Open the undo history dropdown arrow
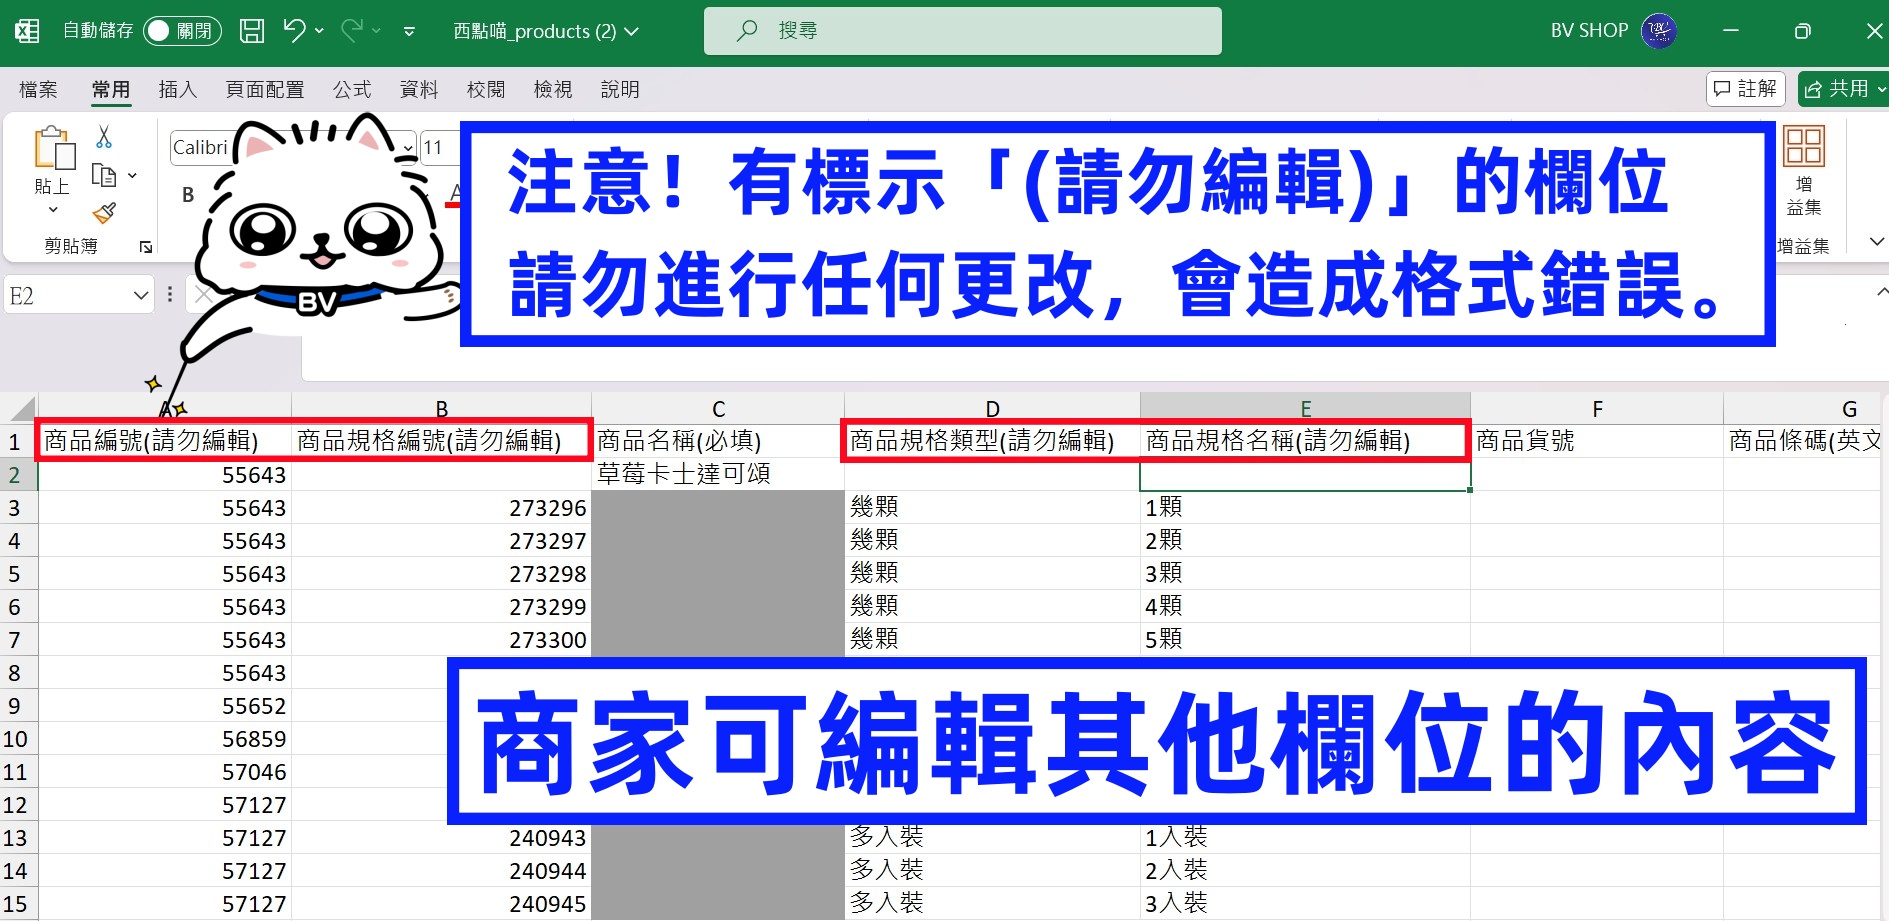Image resolution: width=1889 pixels, height=921 pixels. pyautogui.click(x=319, y=31)
